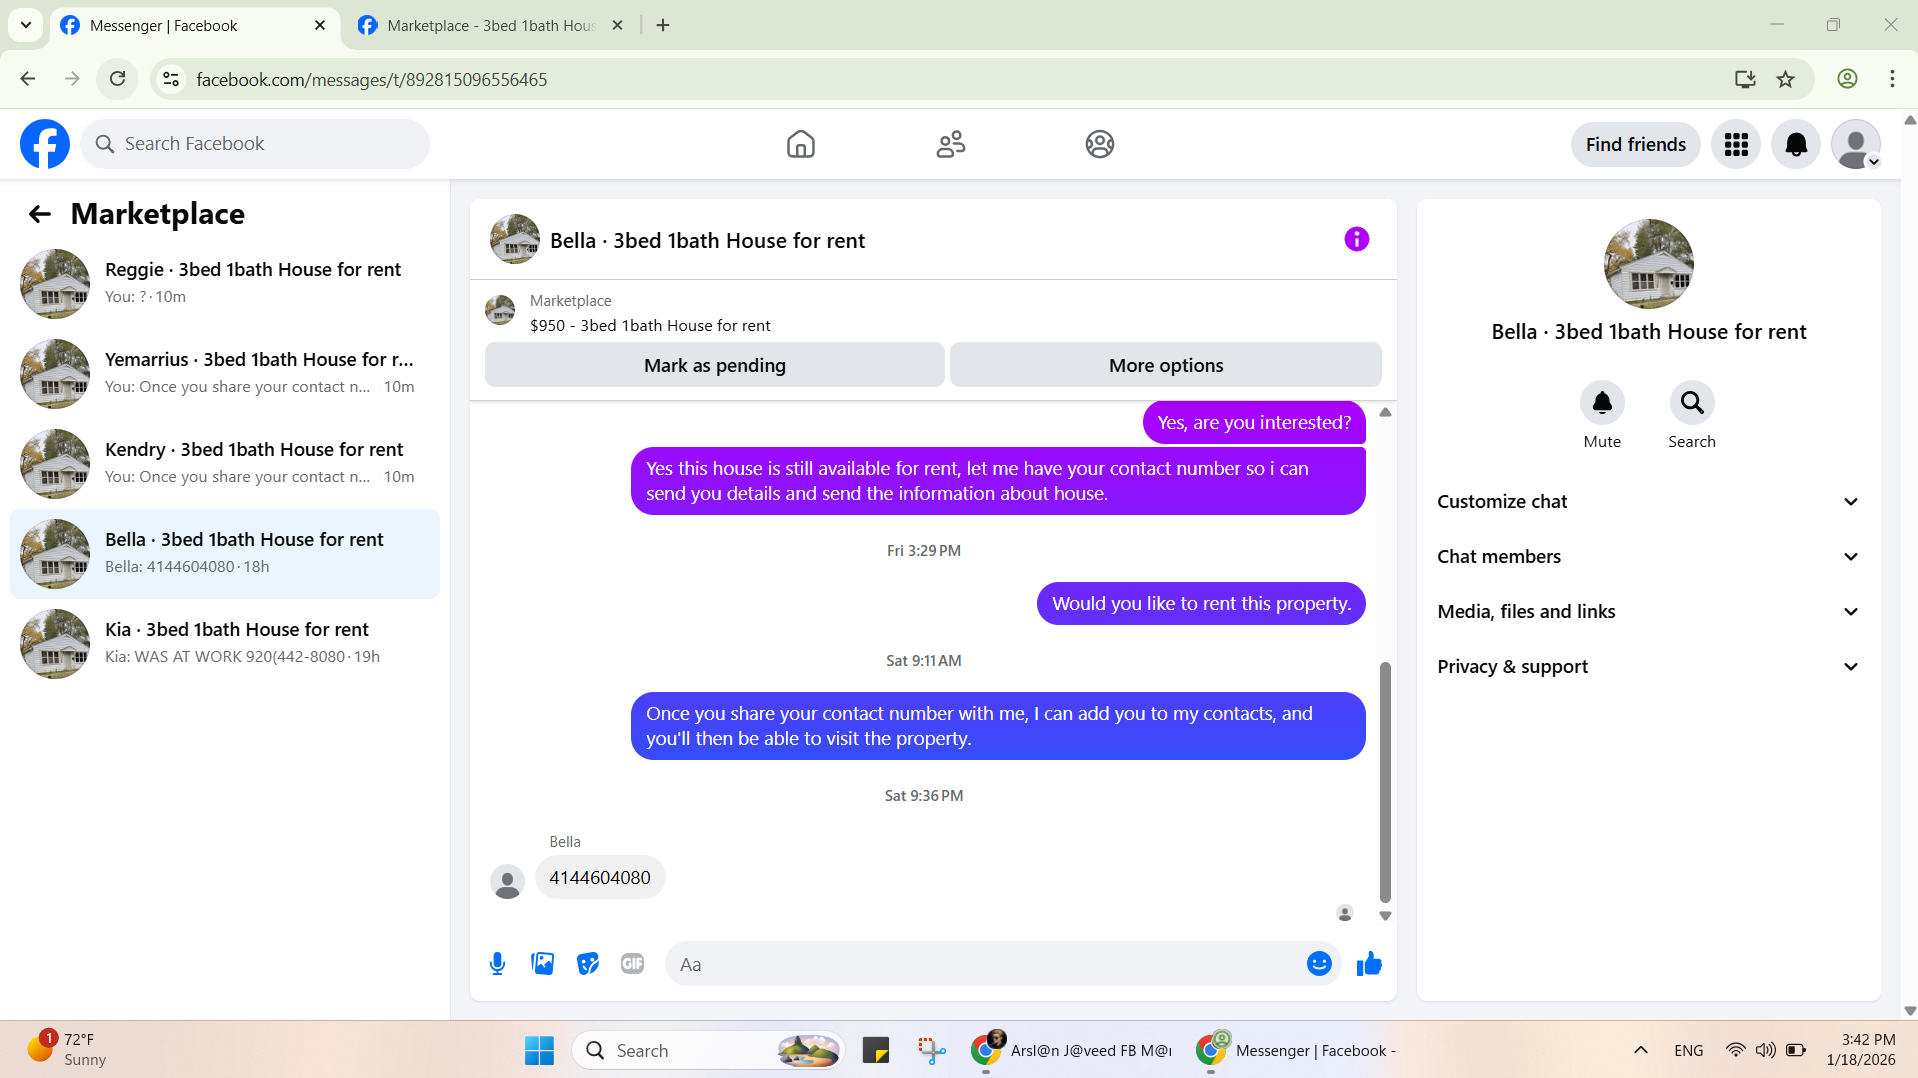The height and width of the screenshot is (1078, 1918).
Task: Open the tab search dropdown arrow
Action: click(x=26, y=25)
